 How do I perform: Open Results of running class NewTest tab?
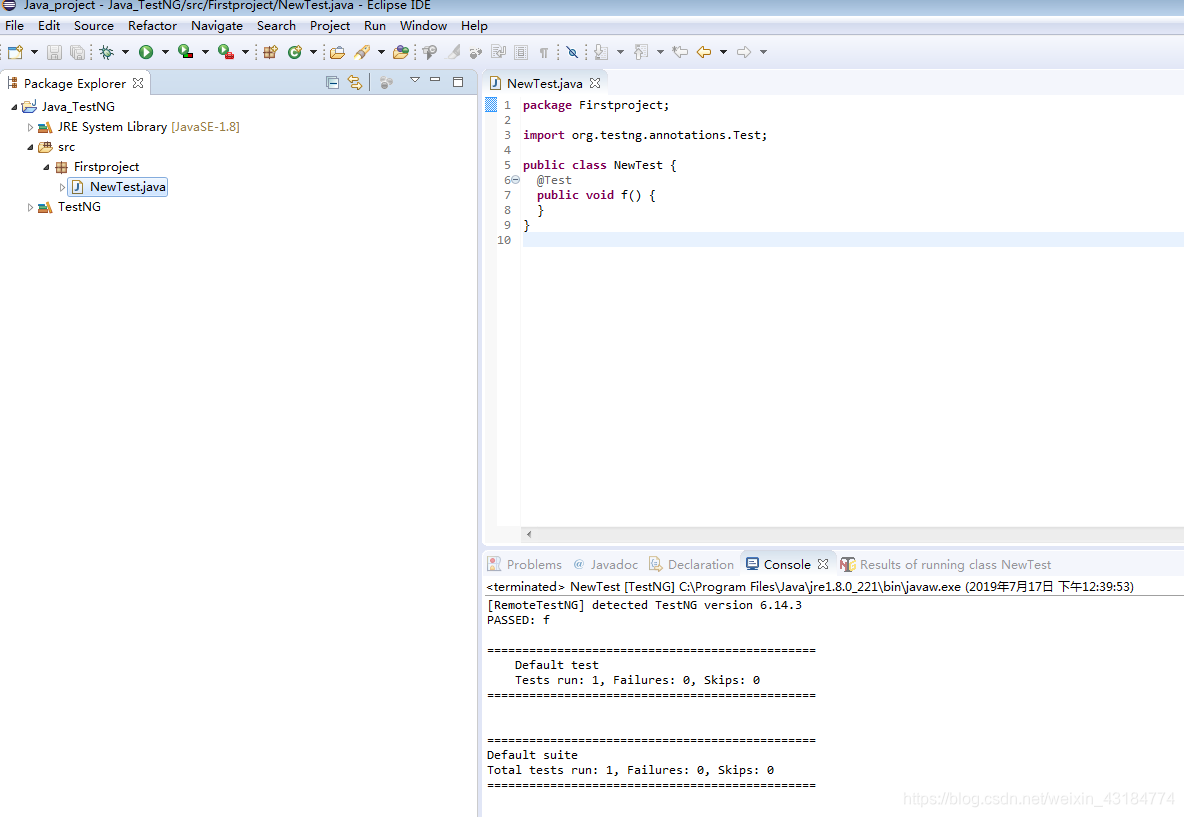(945, 564)
